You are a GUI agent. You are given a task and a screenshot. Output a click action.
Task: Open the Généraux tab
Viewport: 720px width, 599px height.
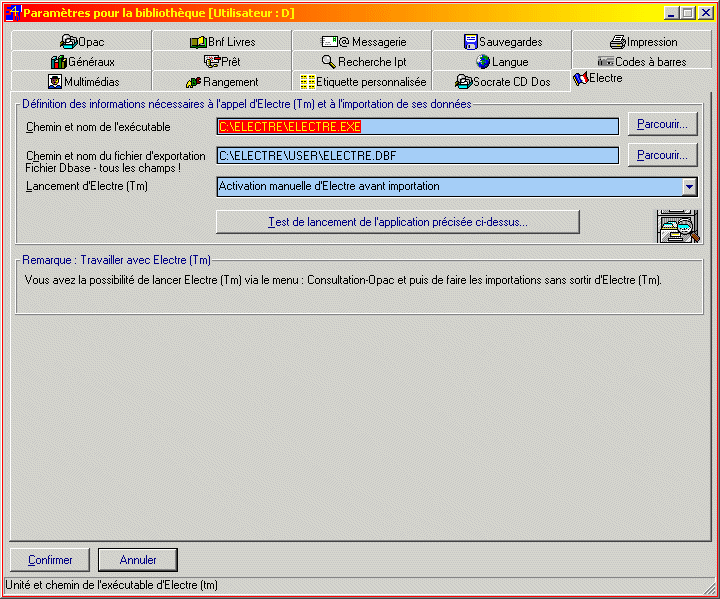click(81, 62)
